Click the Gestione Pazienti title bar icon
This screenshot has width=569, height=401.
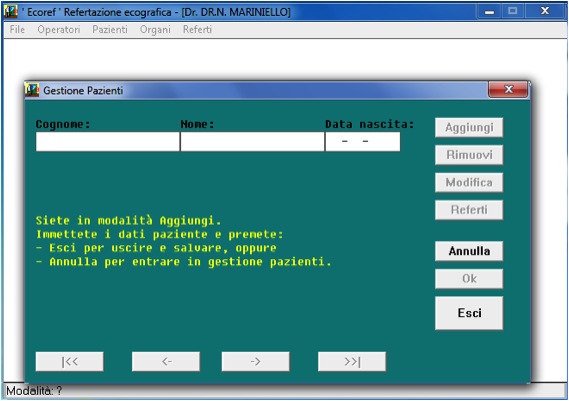(x=32, y=90)
